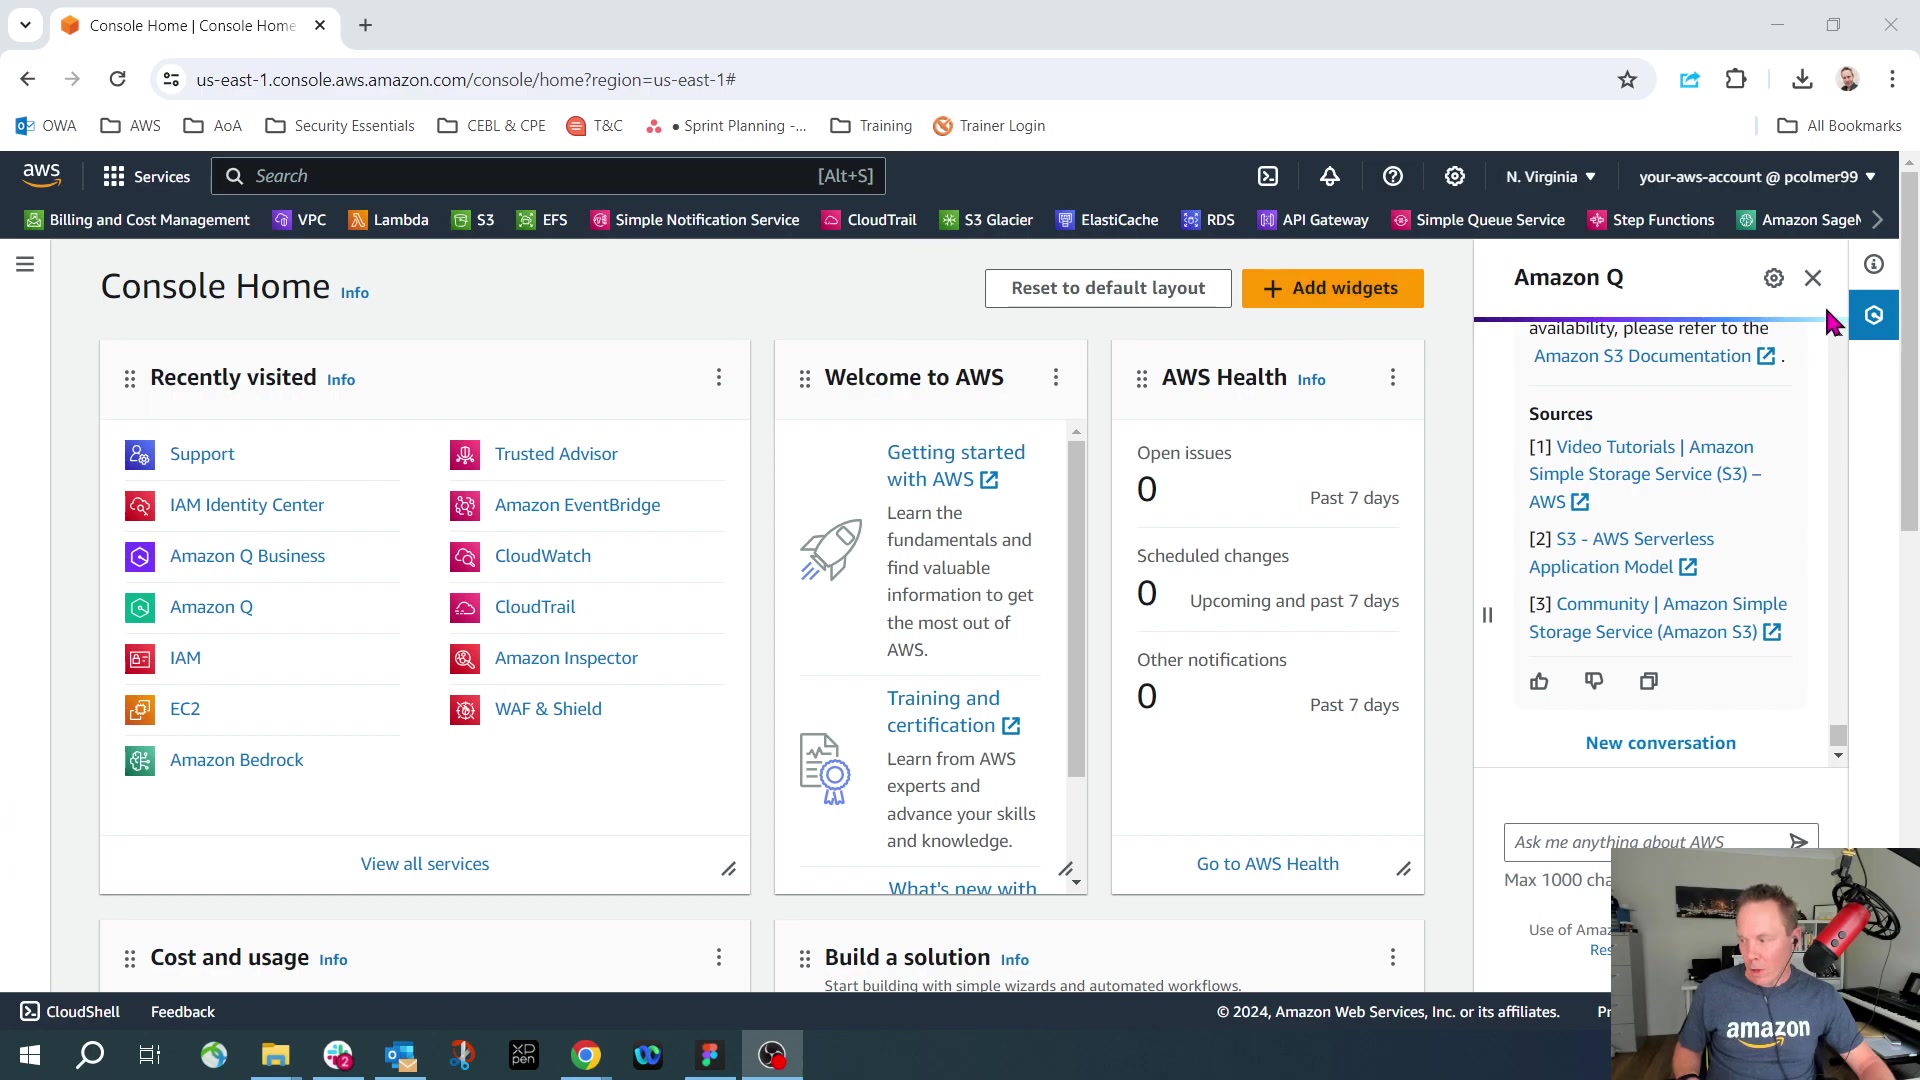1920x1080 pixels.
Task: Open Training and certification link
Action: [953, 712]
